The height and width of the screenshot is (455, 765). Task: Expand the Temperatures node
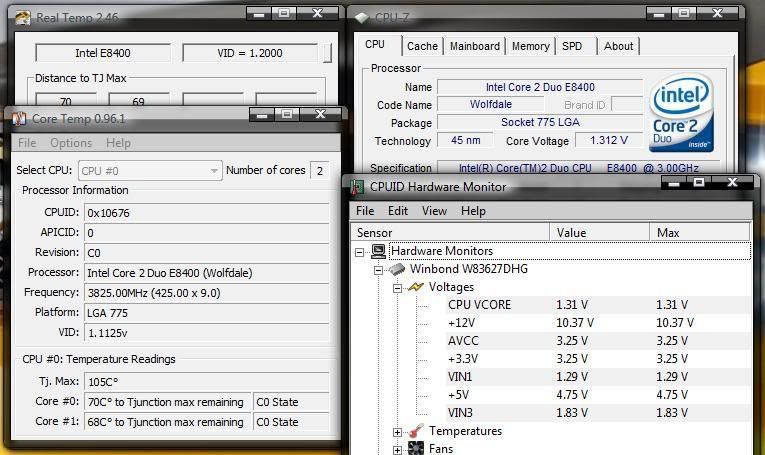(397, 432)
